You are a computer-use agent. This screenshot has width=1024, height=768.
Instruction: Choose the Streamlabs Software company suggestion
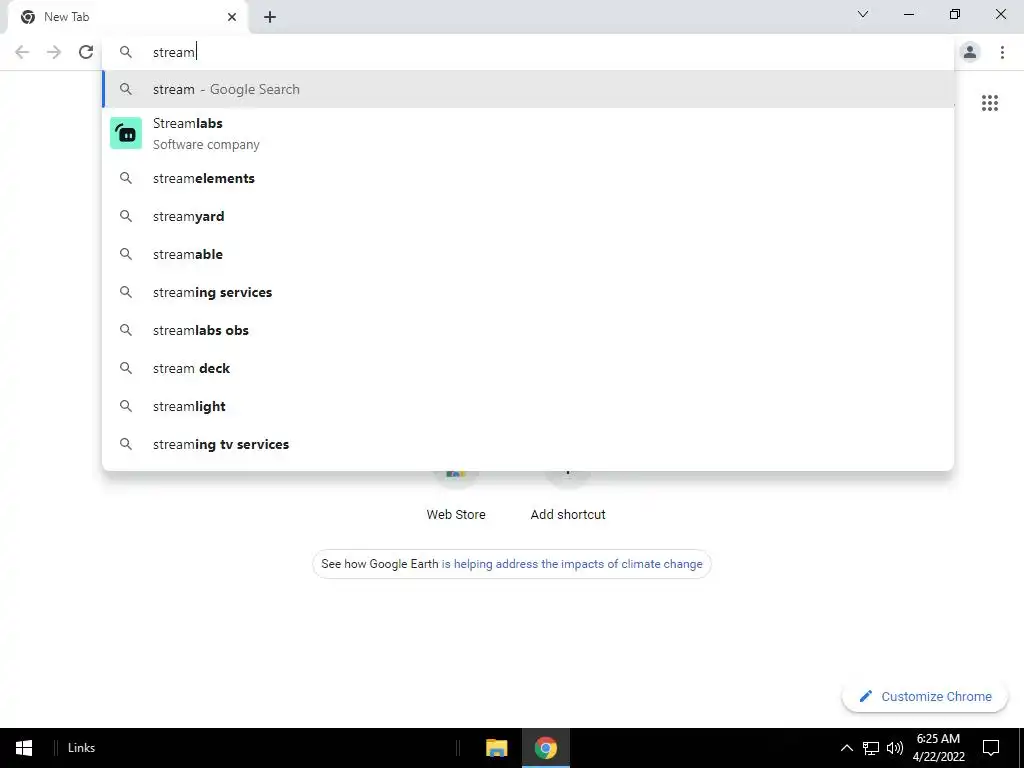pos(528,134)
